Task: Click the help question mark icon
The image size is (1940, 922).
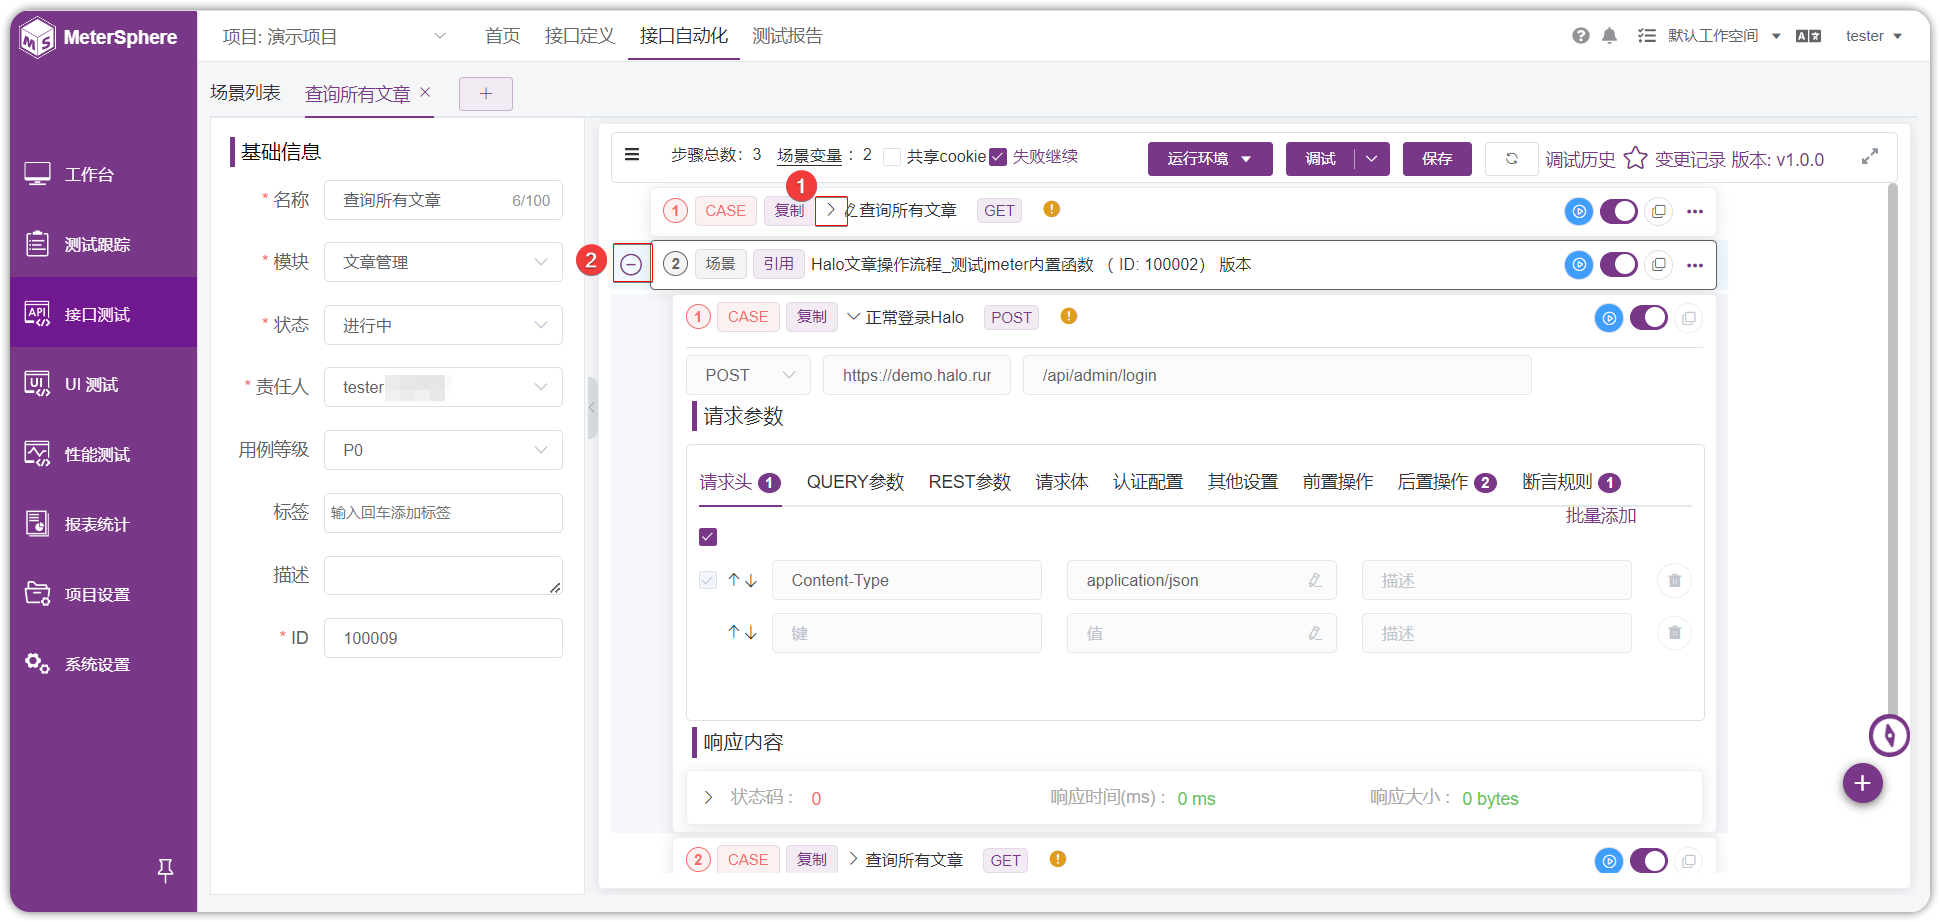Action: pos(1580,36)
